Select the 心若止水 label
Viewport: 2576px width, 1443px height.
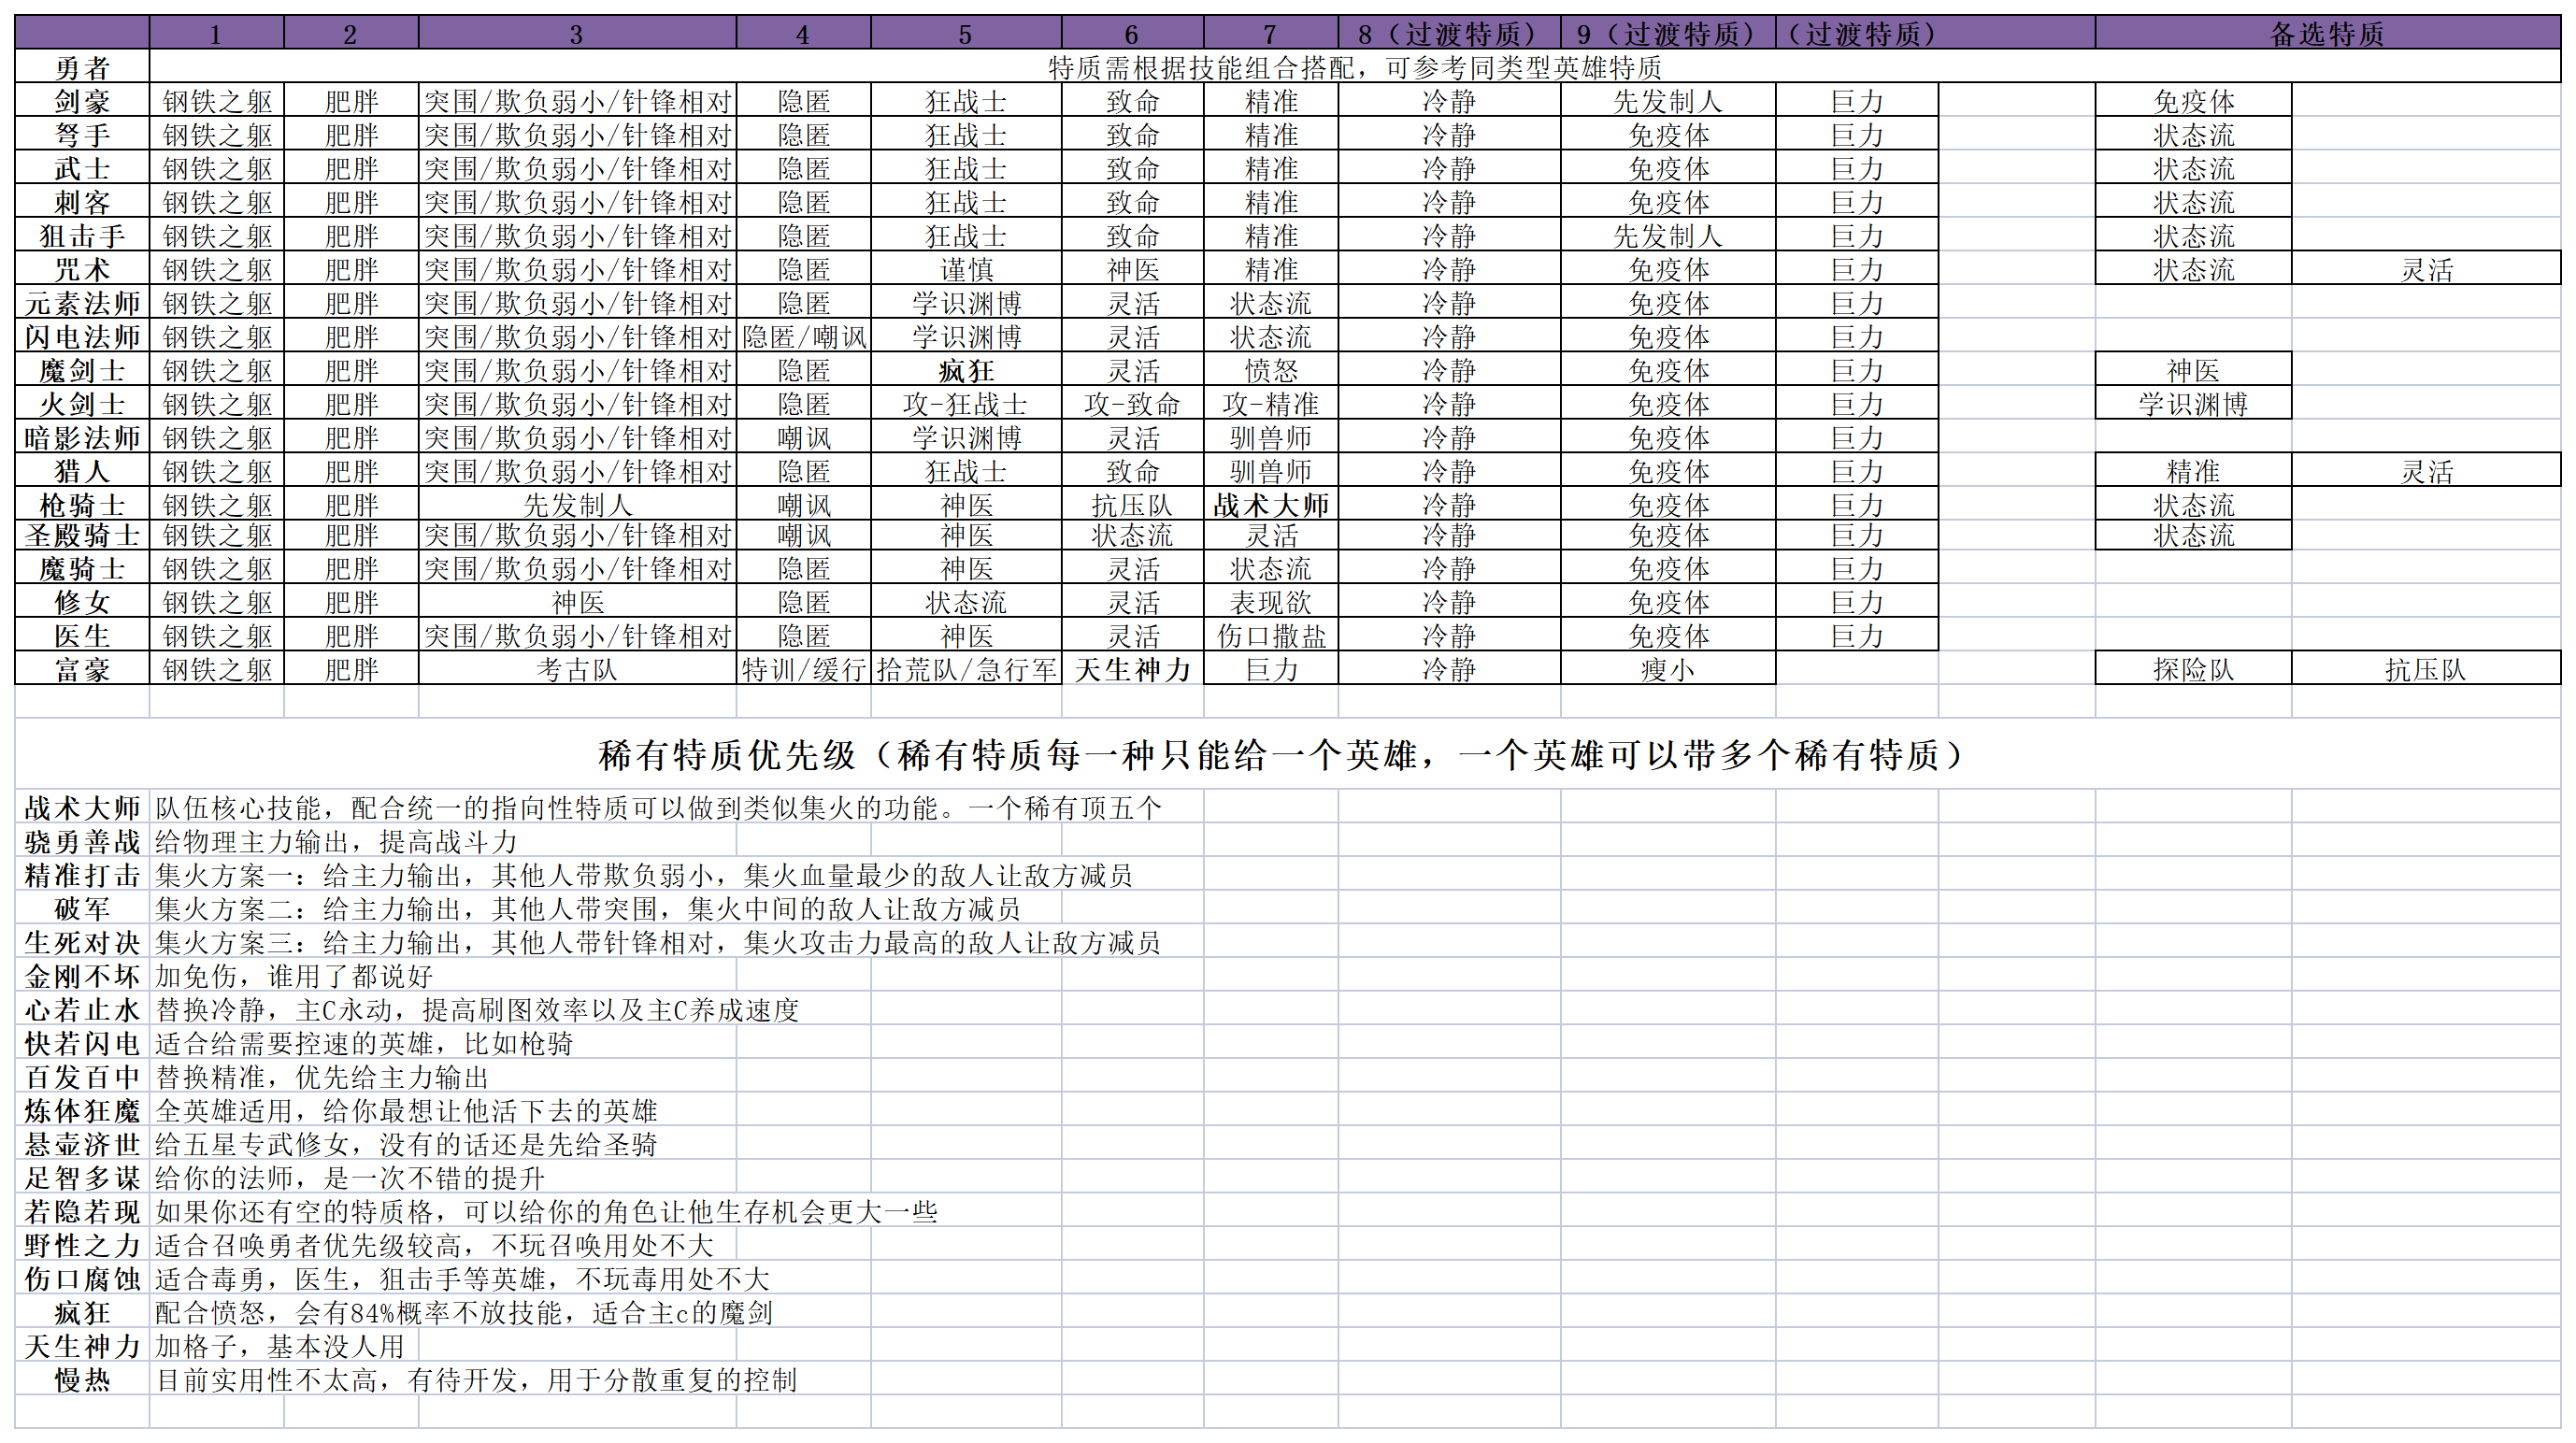point(82,1009)
